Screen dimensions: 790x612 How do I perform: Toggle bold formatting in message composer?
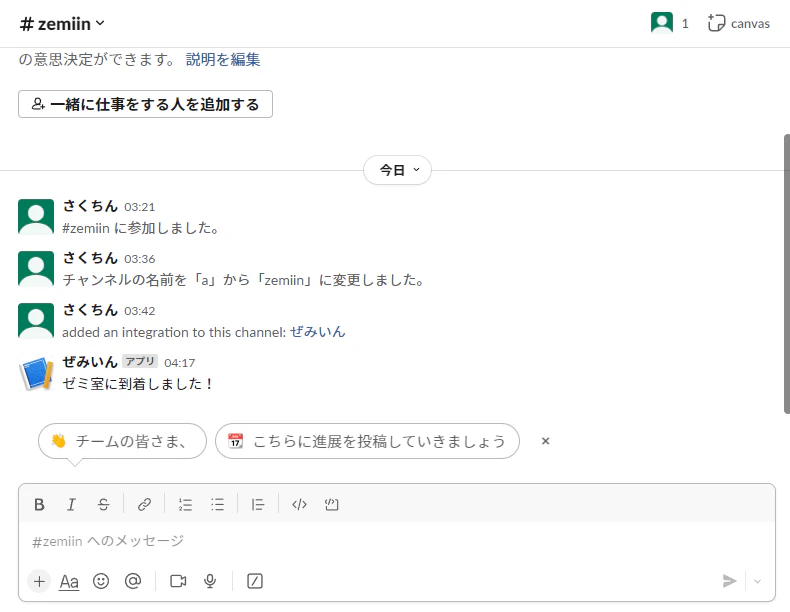39,504
